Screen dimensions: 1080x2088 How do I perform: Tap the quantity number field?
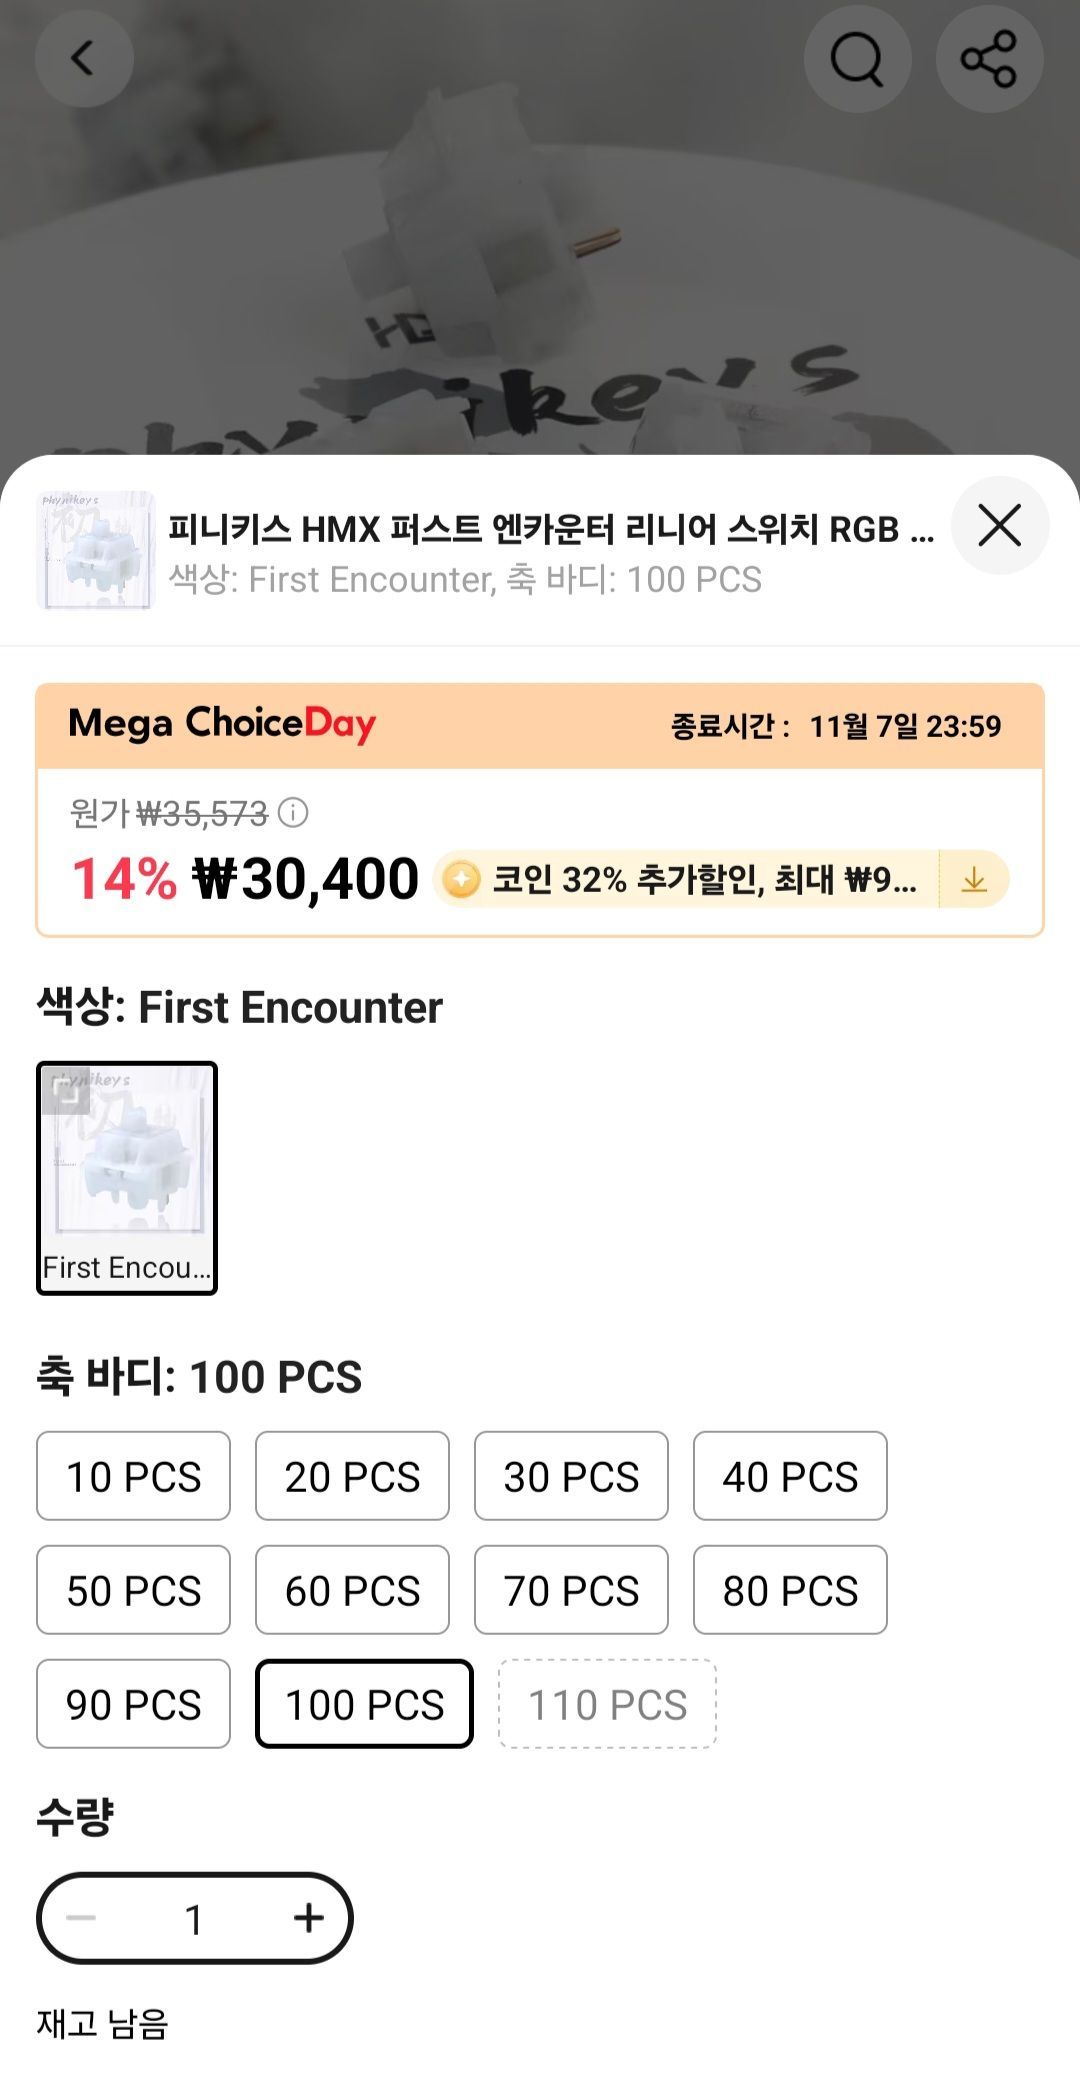194,1918
